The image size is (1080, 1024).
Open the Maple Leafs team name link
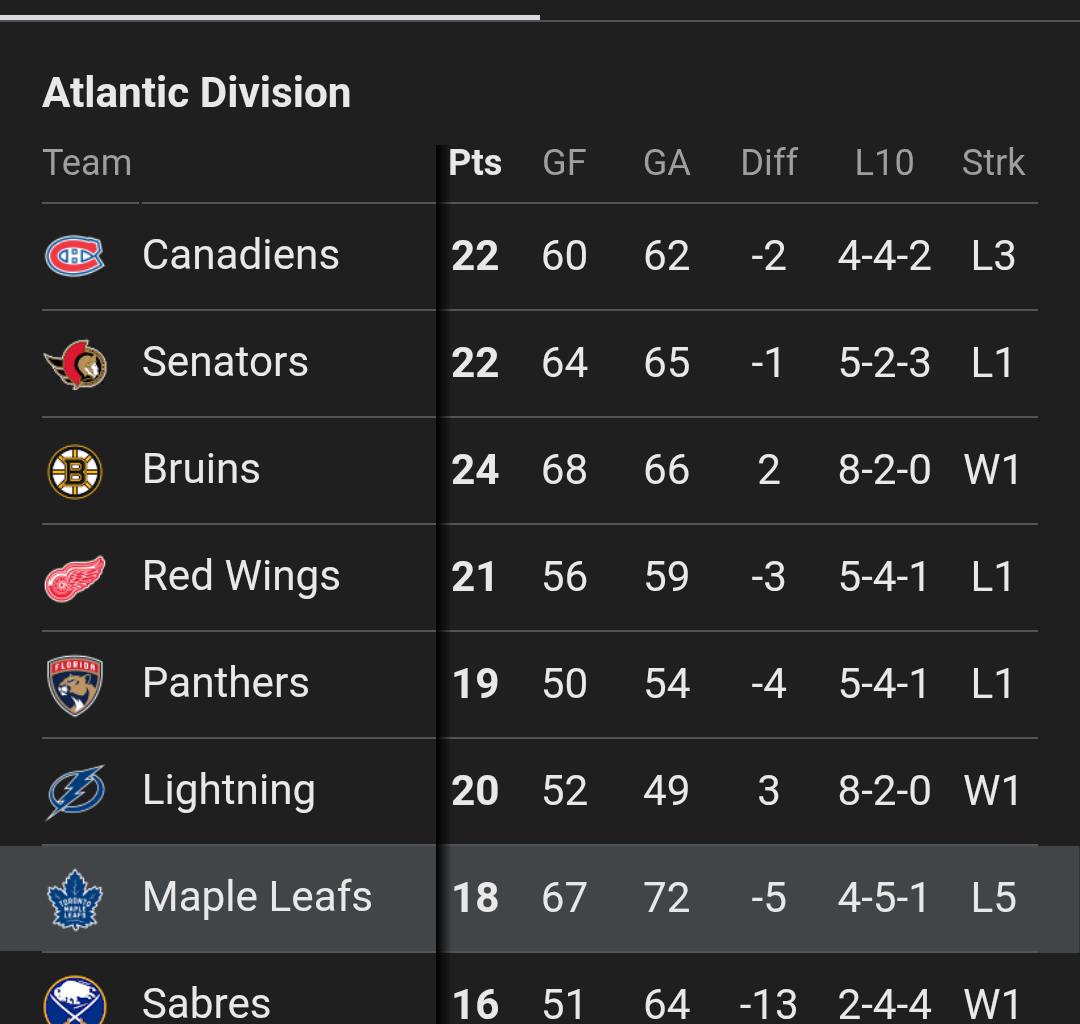257,897
